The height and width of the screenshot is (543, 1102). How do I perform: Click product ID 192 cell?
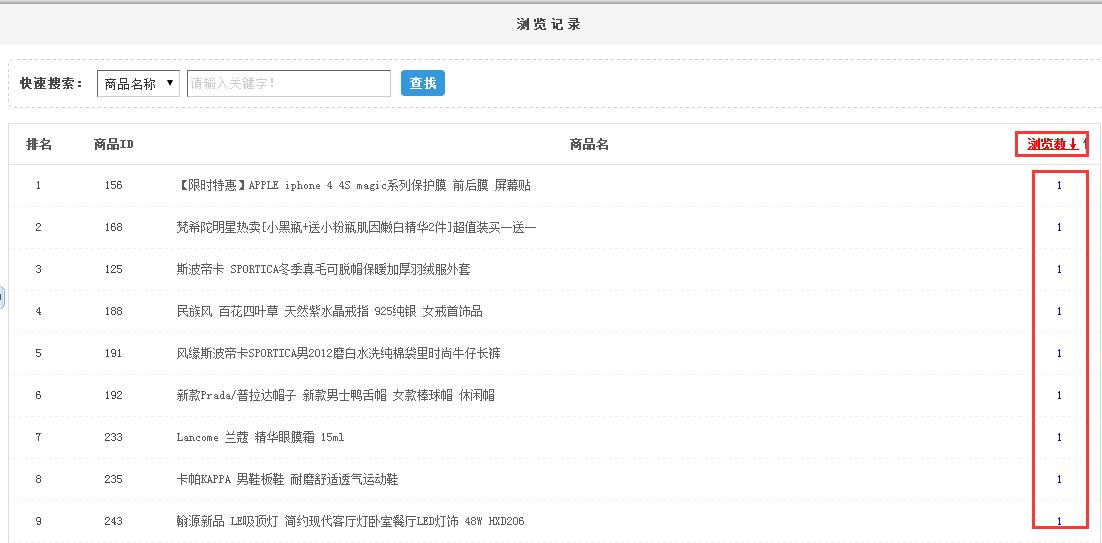point(113,395)
